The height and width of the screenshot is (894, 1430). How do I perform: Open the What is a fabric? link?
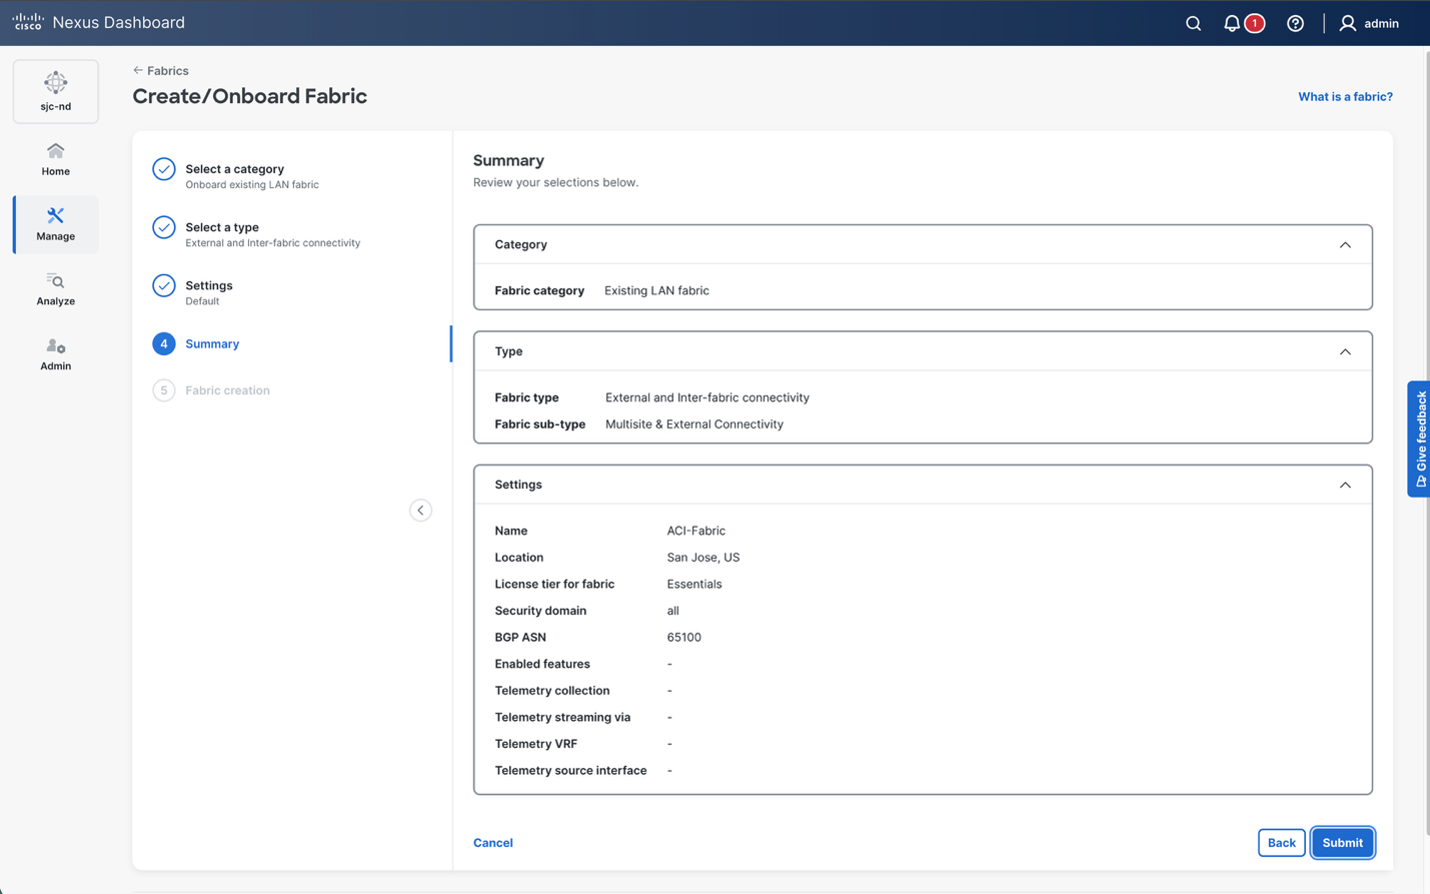1345,97
